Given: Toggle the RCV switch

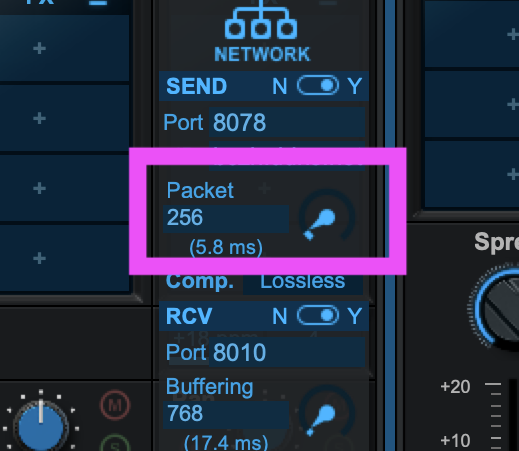Looking at the screenshot, I should 318,315.
